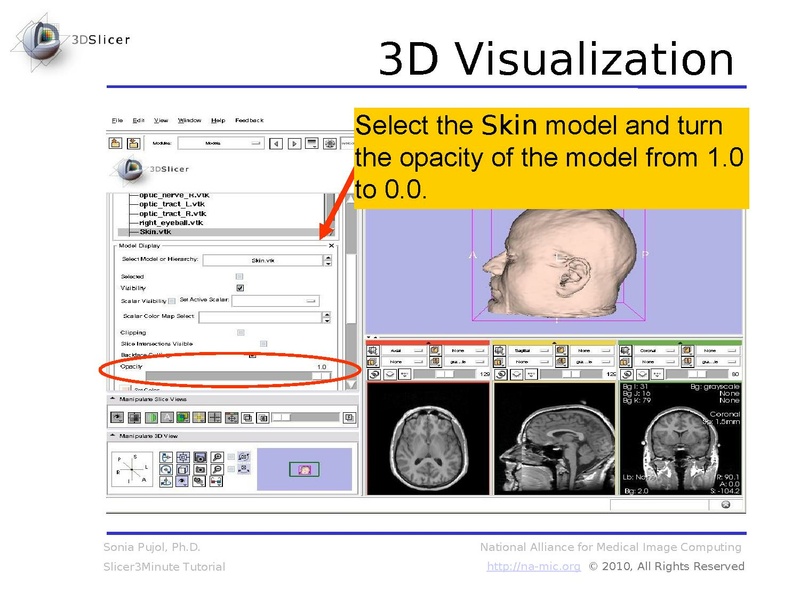Collapse the Manipulate Slice Views section
800x600 pixels.
(113, 399)
